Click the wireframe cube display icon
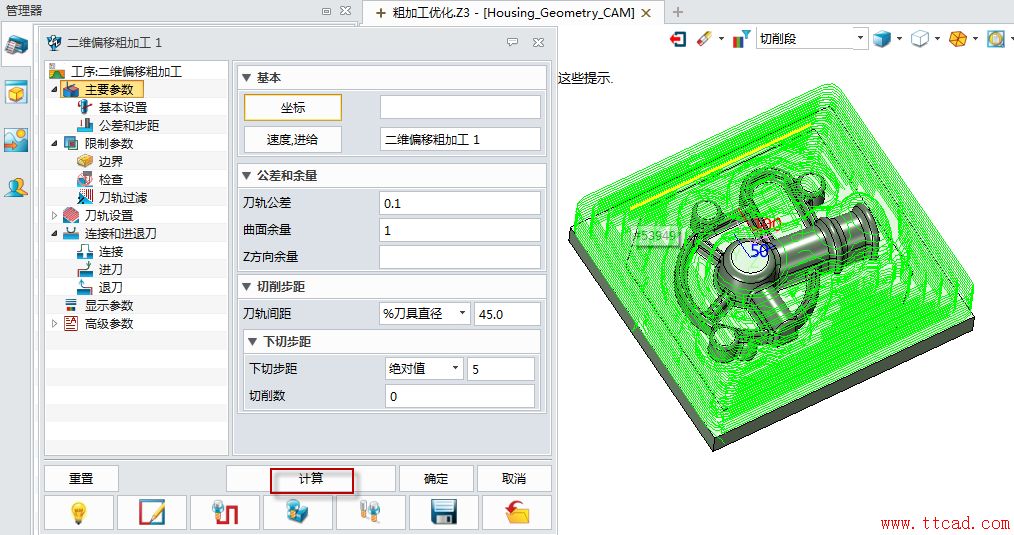1014x535 pixels. coord(920,39)
